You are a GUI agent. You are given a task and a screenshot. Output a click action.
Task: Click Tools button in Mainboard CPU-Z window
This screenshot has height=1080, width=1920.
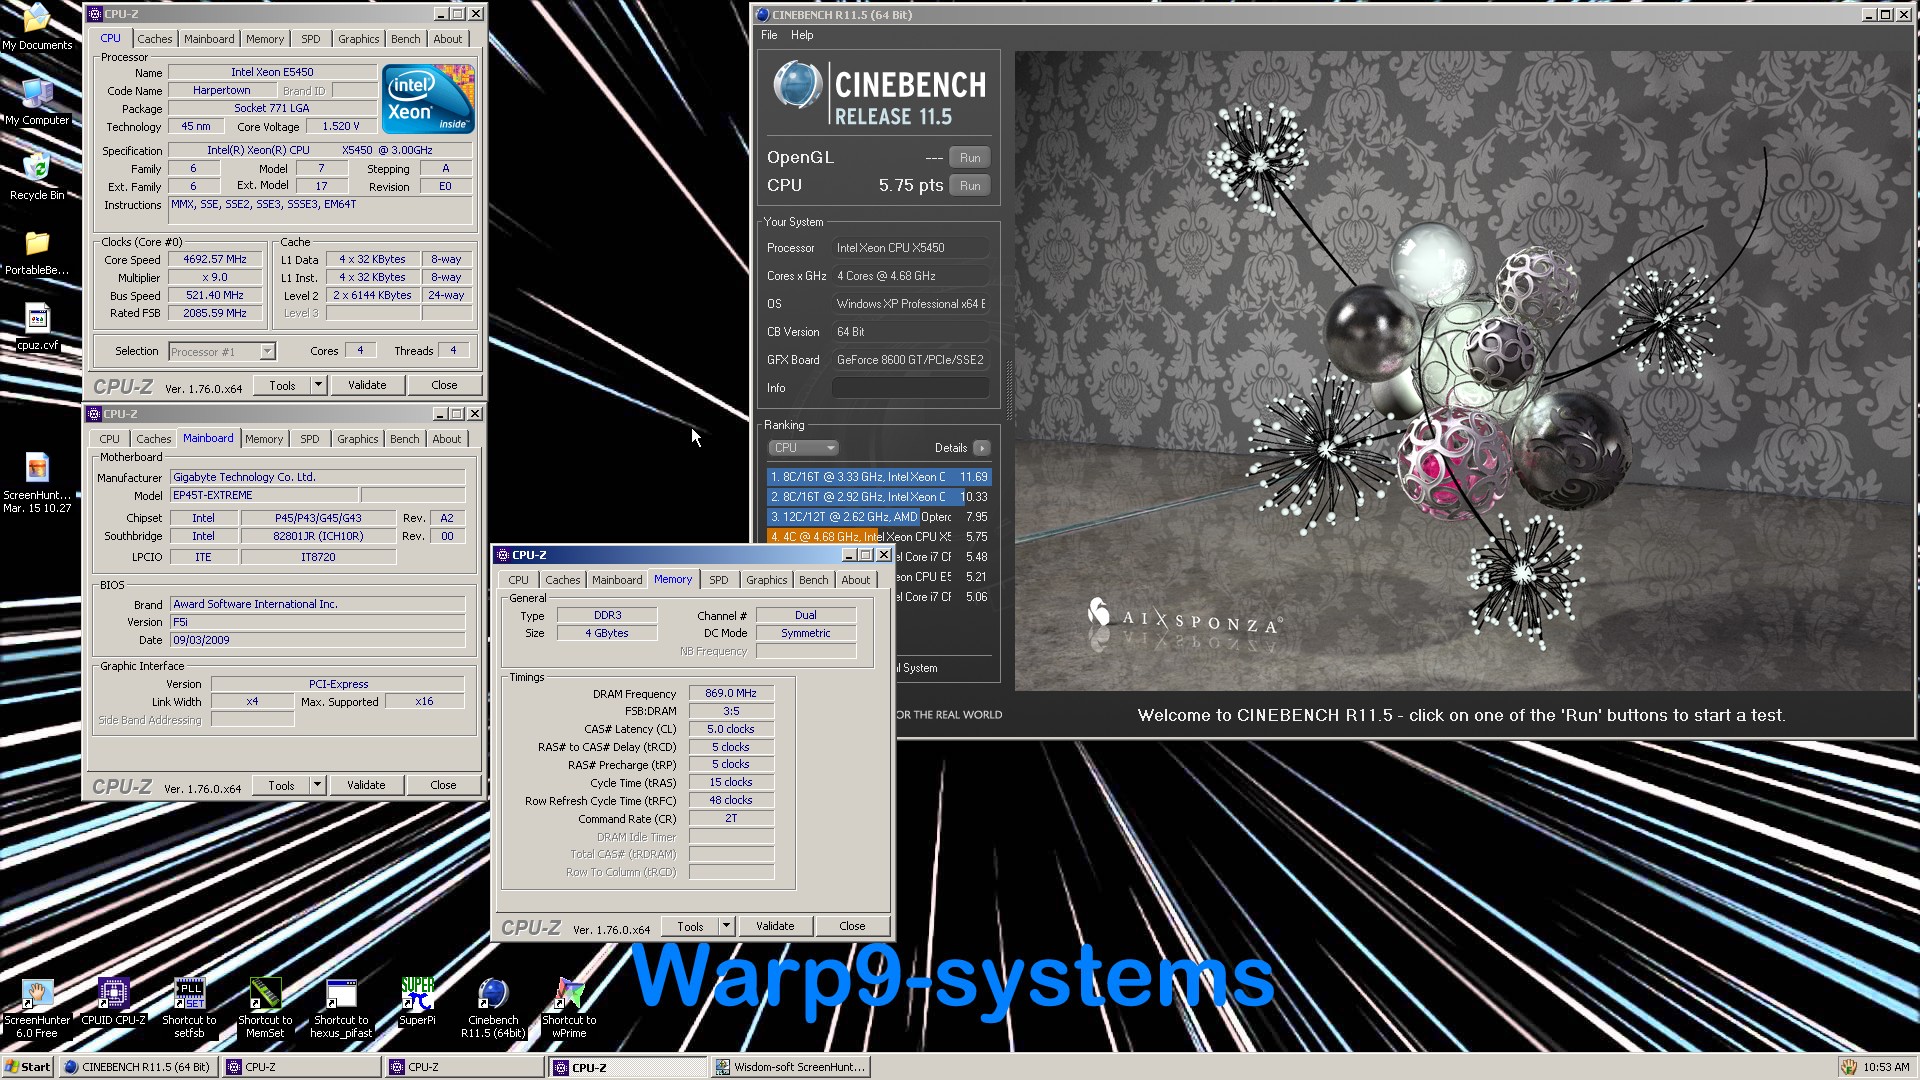click(x=281, y=785)
